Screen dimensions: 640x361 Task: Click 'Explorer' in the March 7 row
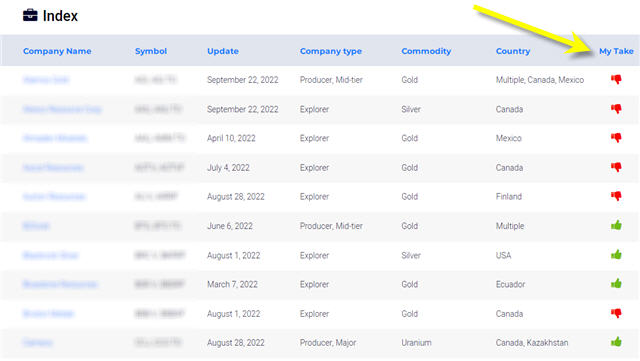click(314, 284)
